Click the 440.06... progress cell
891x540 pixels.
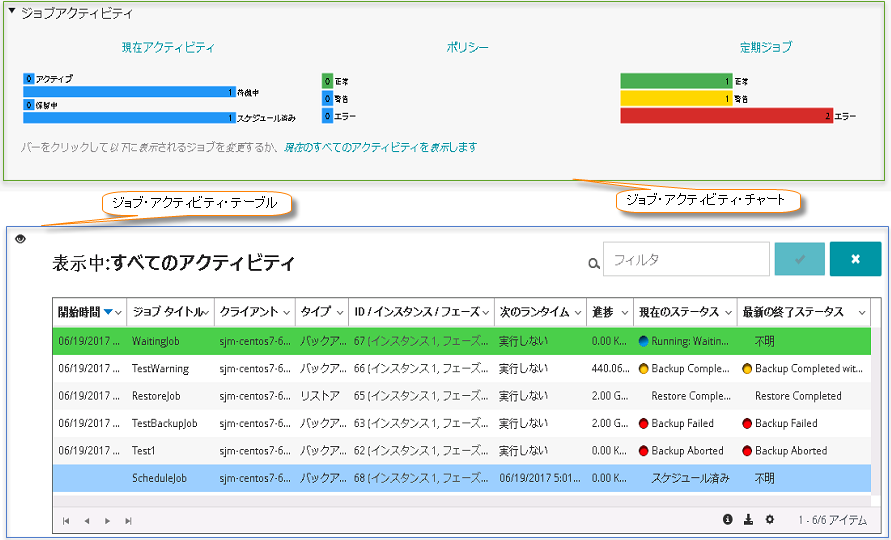point(610,368)
